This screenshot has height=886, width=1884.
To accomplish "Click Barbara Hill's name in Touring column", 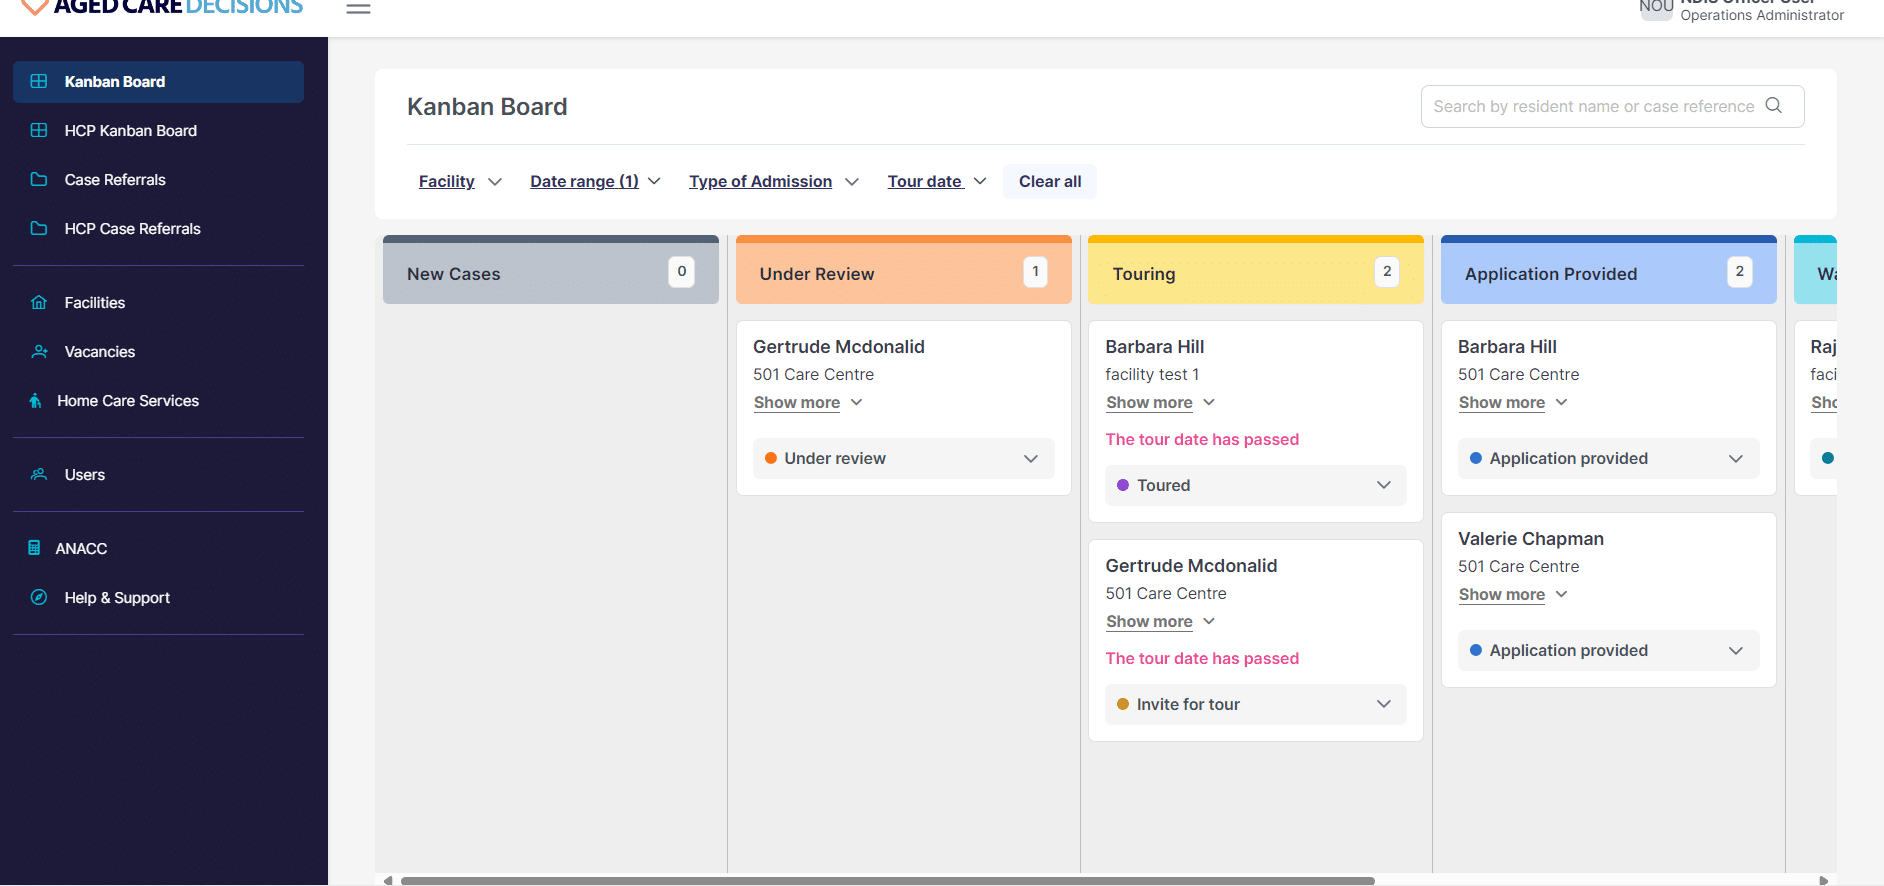I will 1154,346.
